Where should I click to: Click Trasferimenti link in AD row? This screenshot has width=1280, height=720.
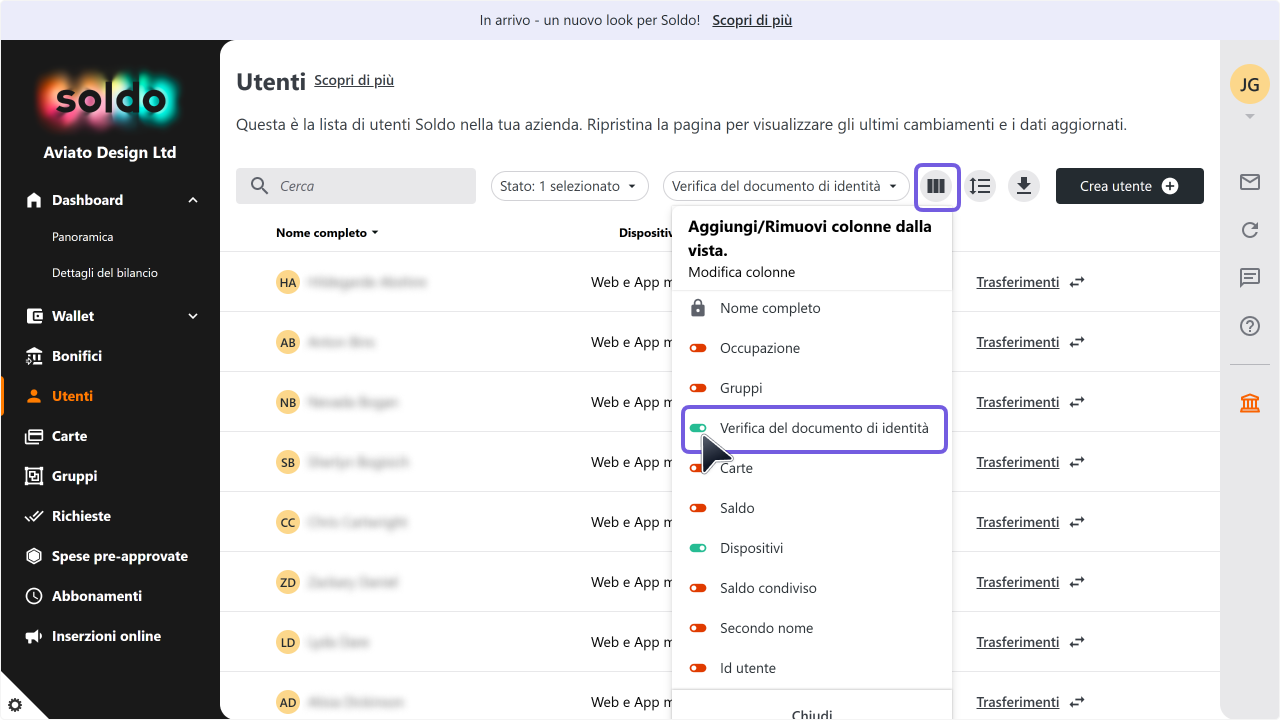[1017, 702]
